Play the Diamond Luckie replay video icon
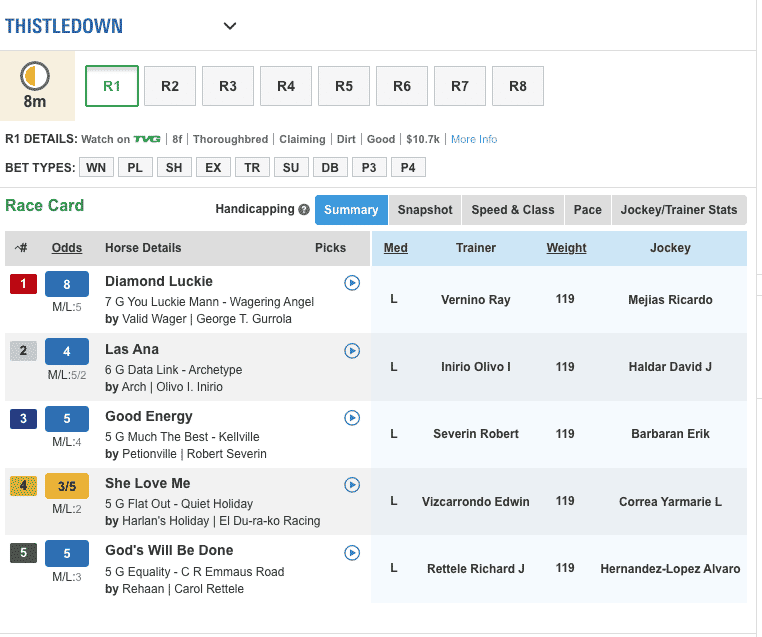 (x=352, y=283)
